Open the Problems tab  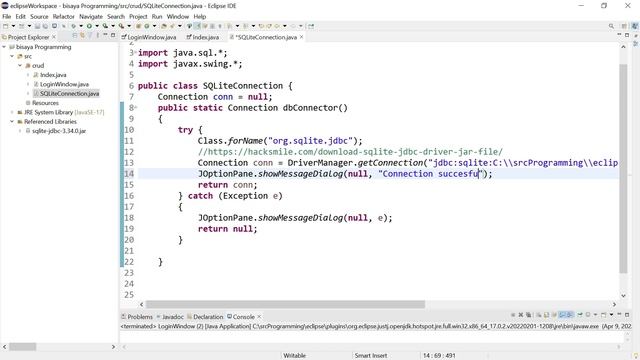(x=137, y=317)
